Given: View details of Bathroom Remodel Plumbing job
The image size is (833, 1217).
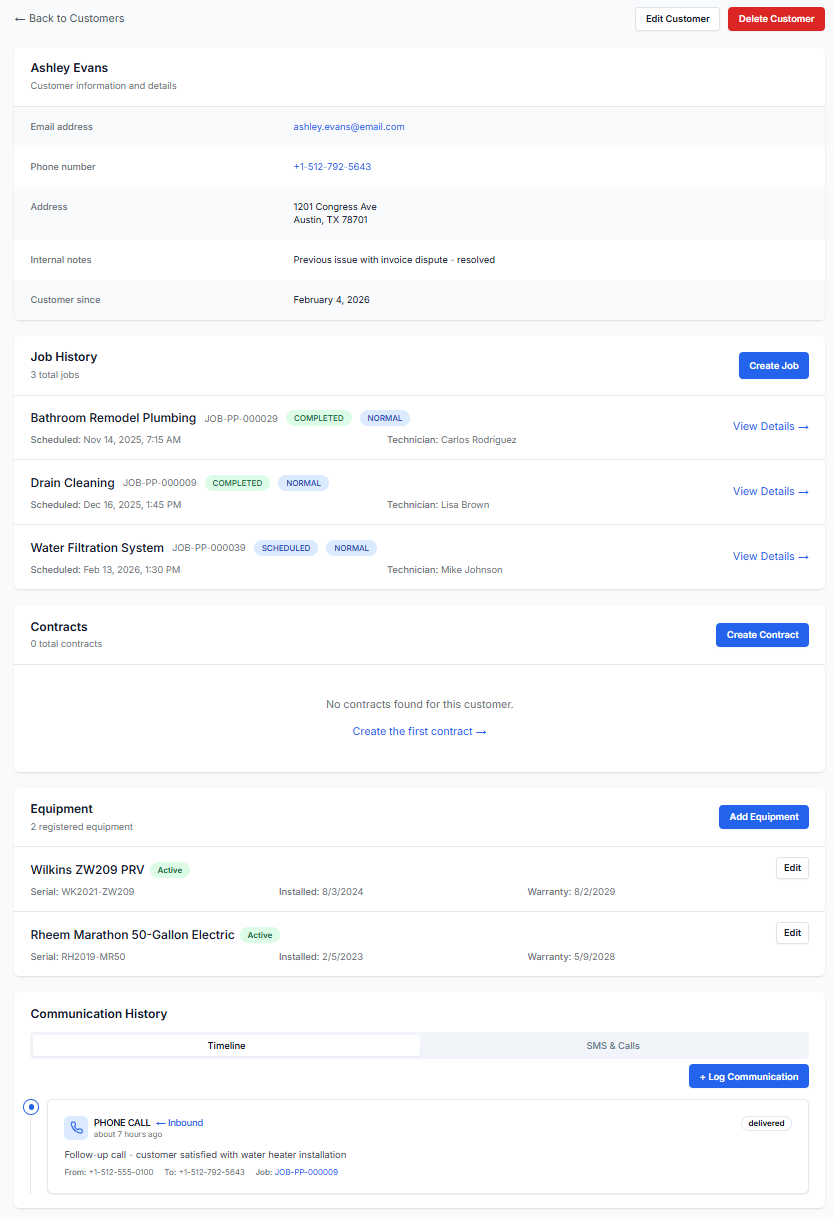Looking at the screenshot, I should coord(770,427).
